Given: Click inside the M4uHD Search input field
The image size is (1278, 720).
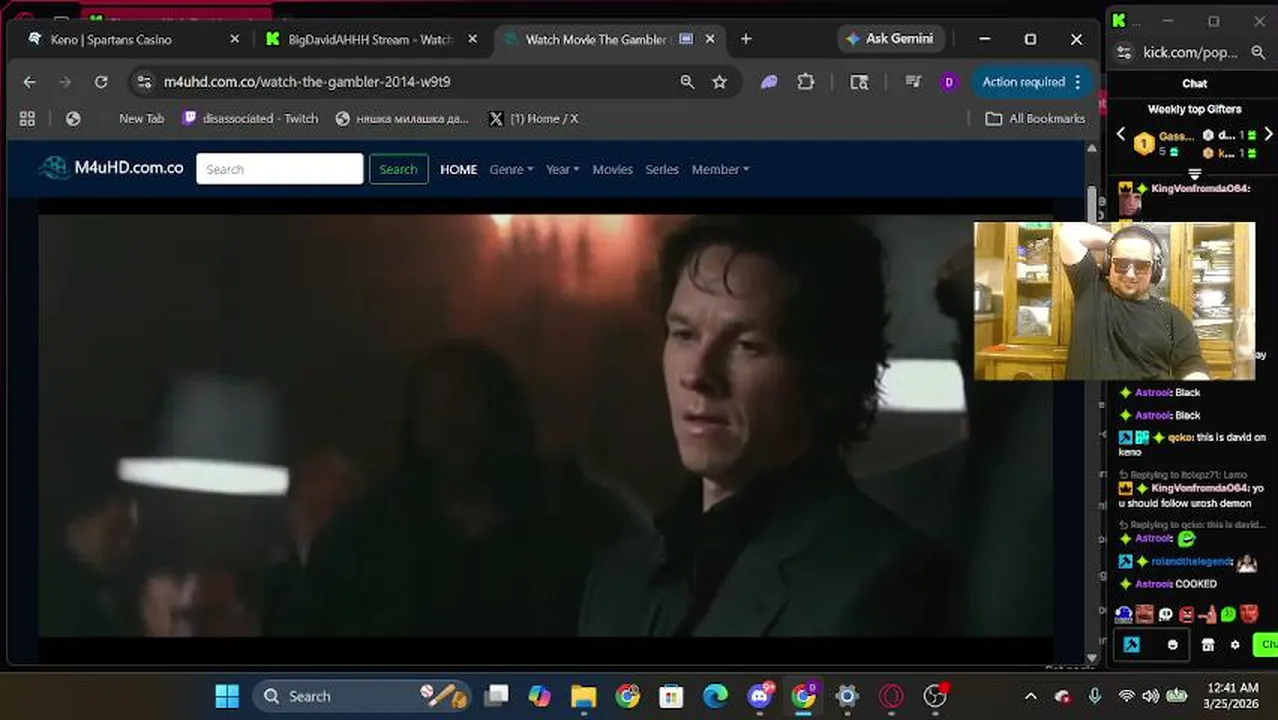Looking at the screenshot, I should tap(280, 169).
